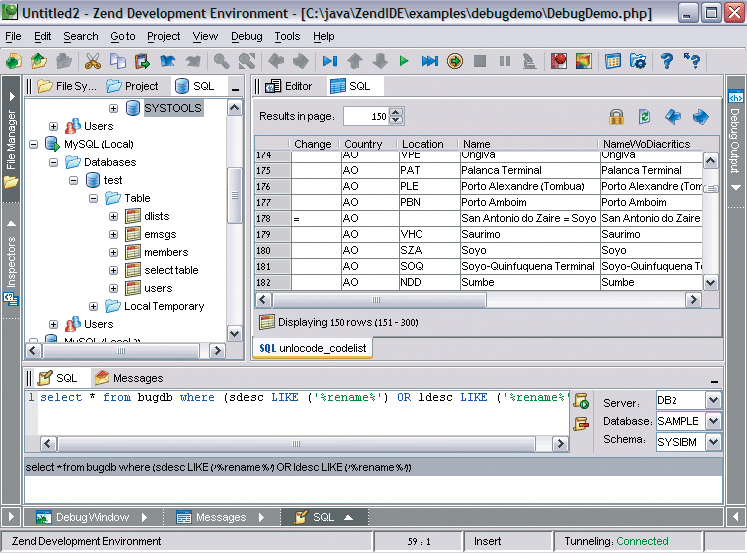Select the emsgs table in tree
Image resolution: width=747 pixels, height=553 pixels.
[x=160, y=234]
